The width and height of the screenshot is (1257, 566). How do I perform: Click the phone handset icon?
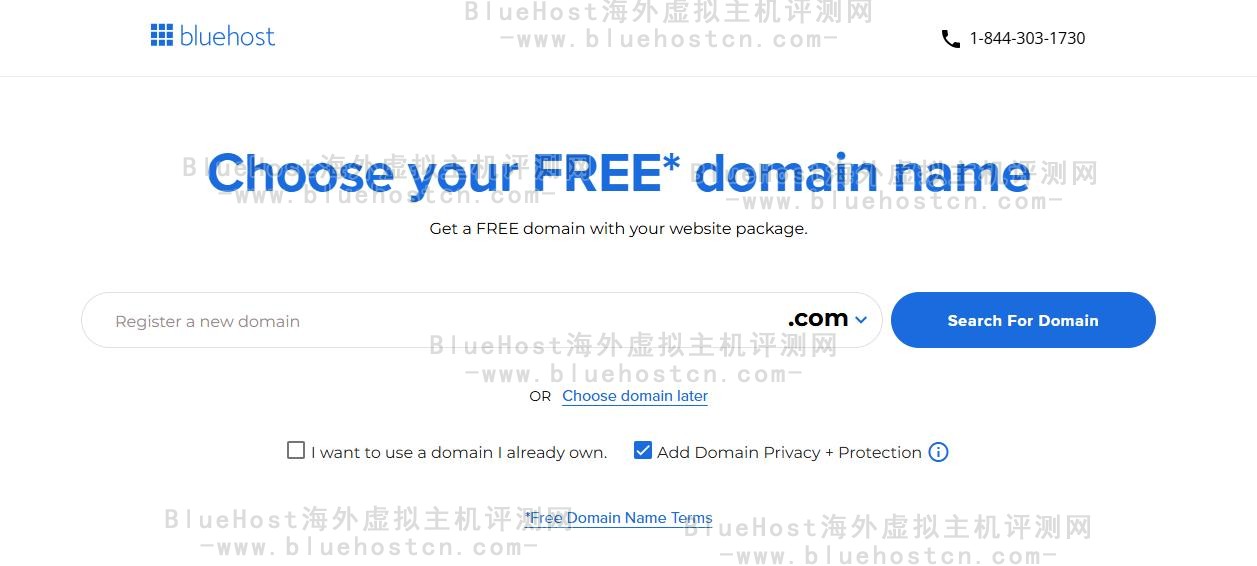pyautogui.click(x=951, y=39)
